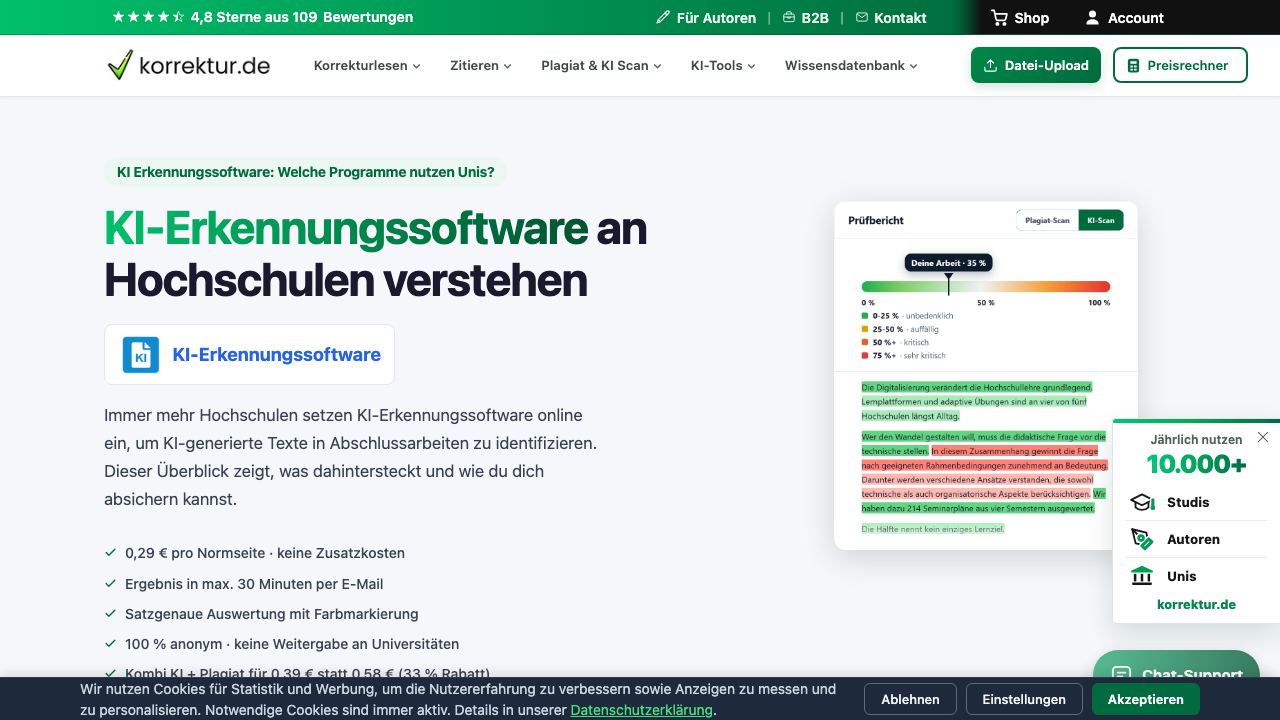The image size is (1280, 720).
Task: Open the shopping cart icon
Action: (x=999, y=18)
